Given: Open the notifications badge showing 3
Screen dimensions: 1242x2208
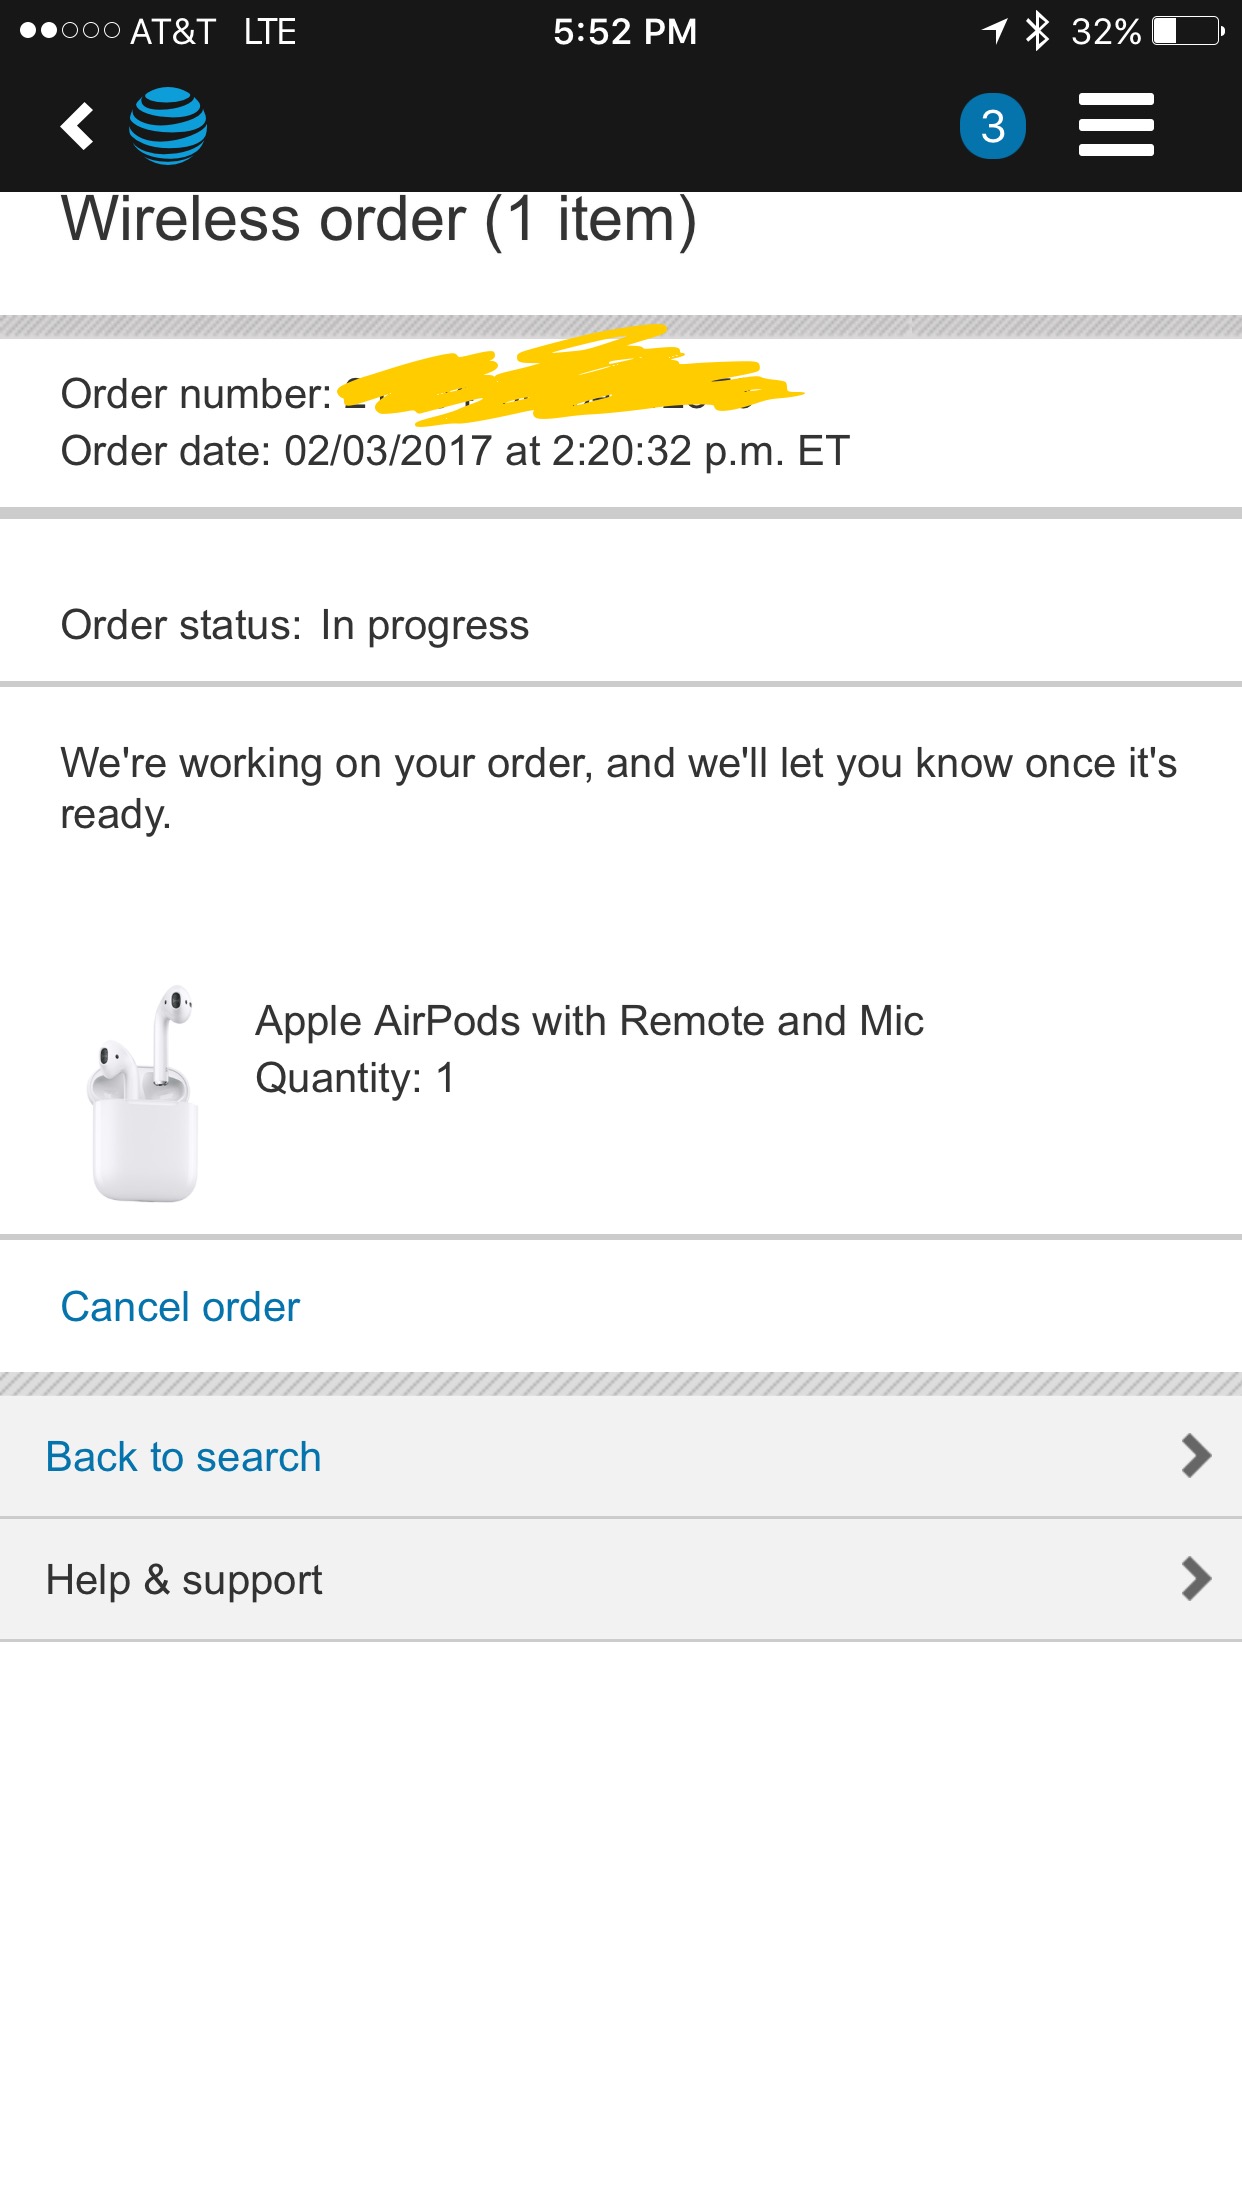Looking at the screenshot, I should coord(992,126).
